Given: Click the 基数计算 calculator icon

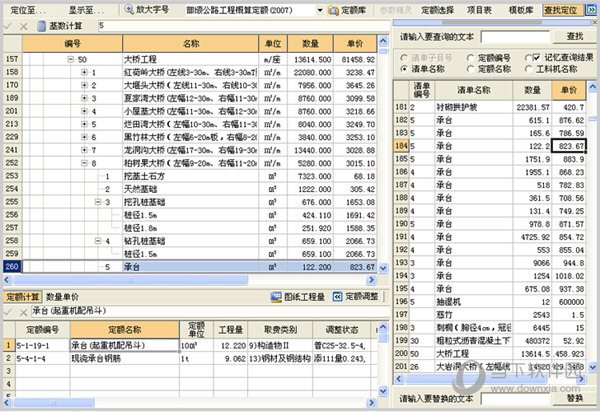Looking at the screenshot, I should [x=42, y=26].
